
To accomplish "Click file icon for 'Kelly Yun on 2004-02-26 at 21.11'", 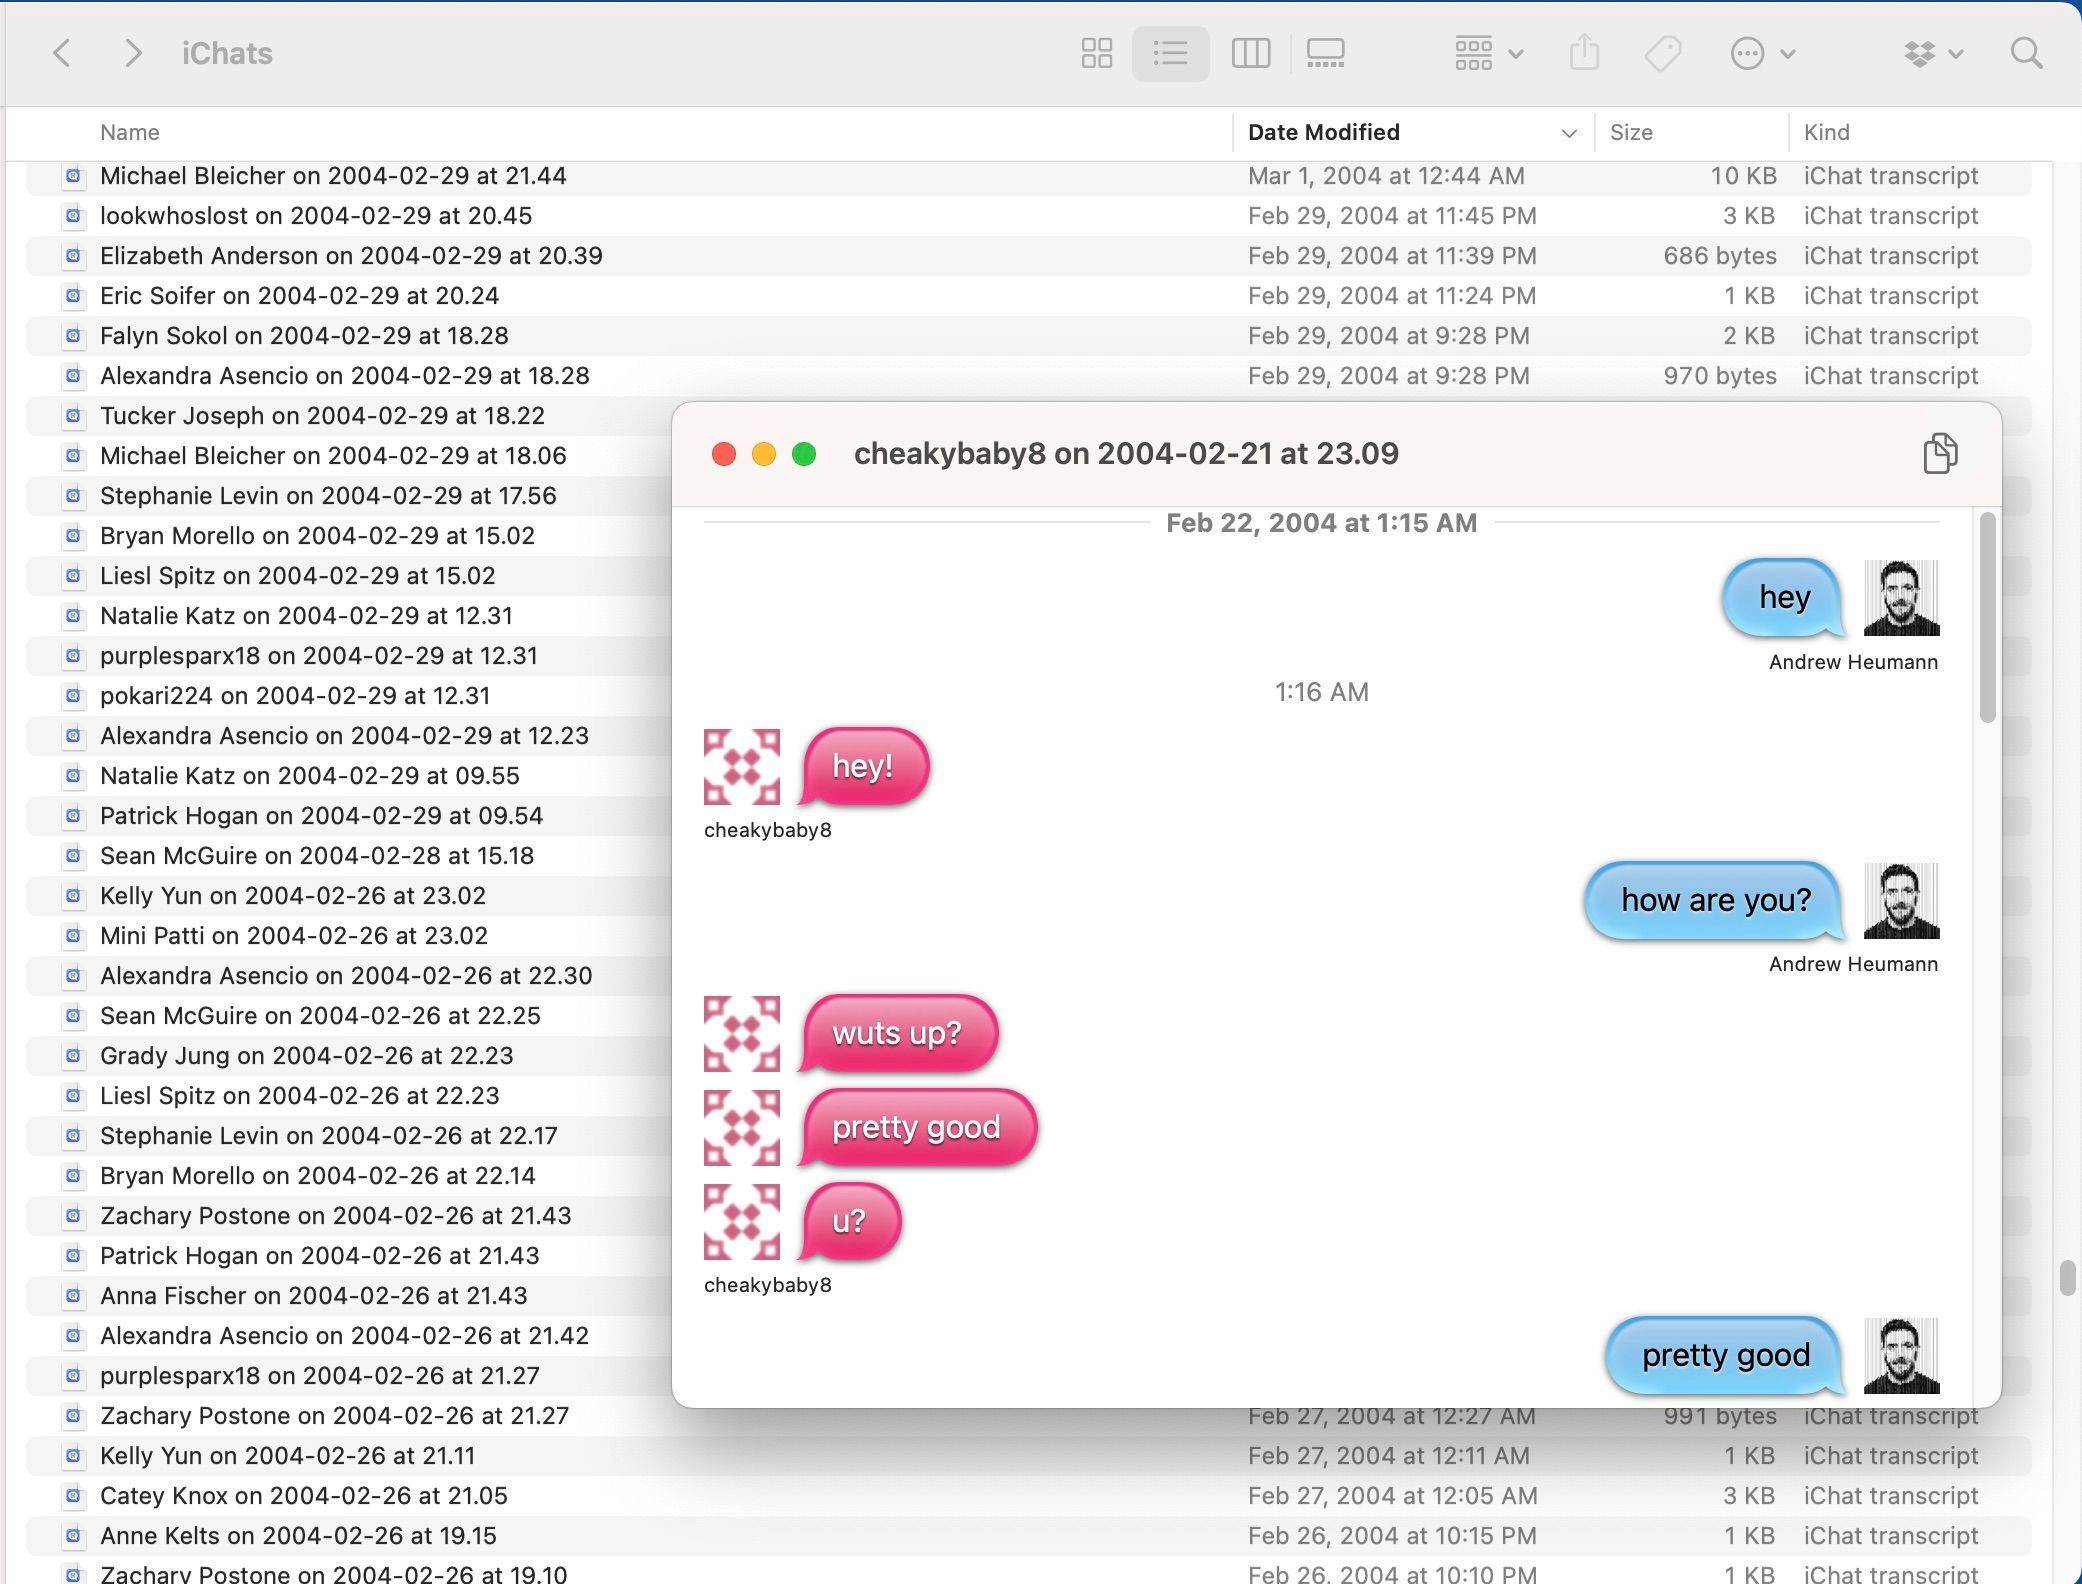I will pos(72,1456).
